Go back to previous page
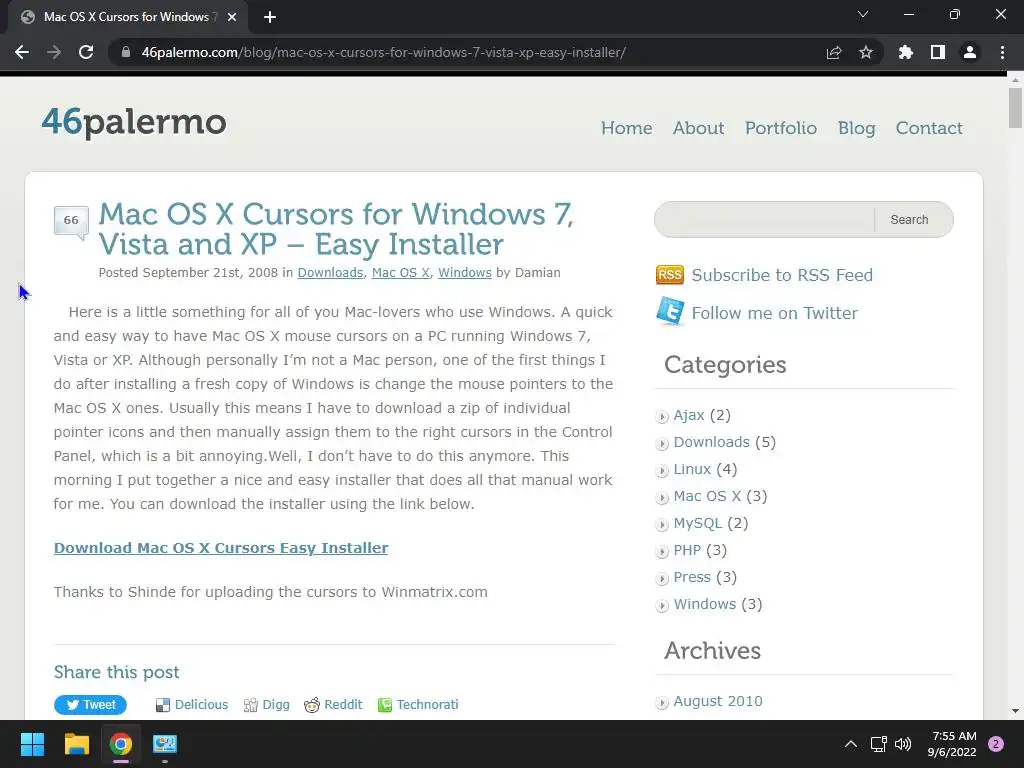 point(22,52)
